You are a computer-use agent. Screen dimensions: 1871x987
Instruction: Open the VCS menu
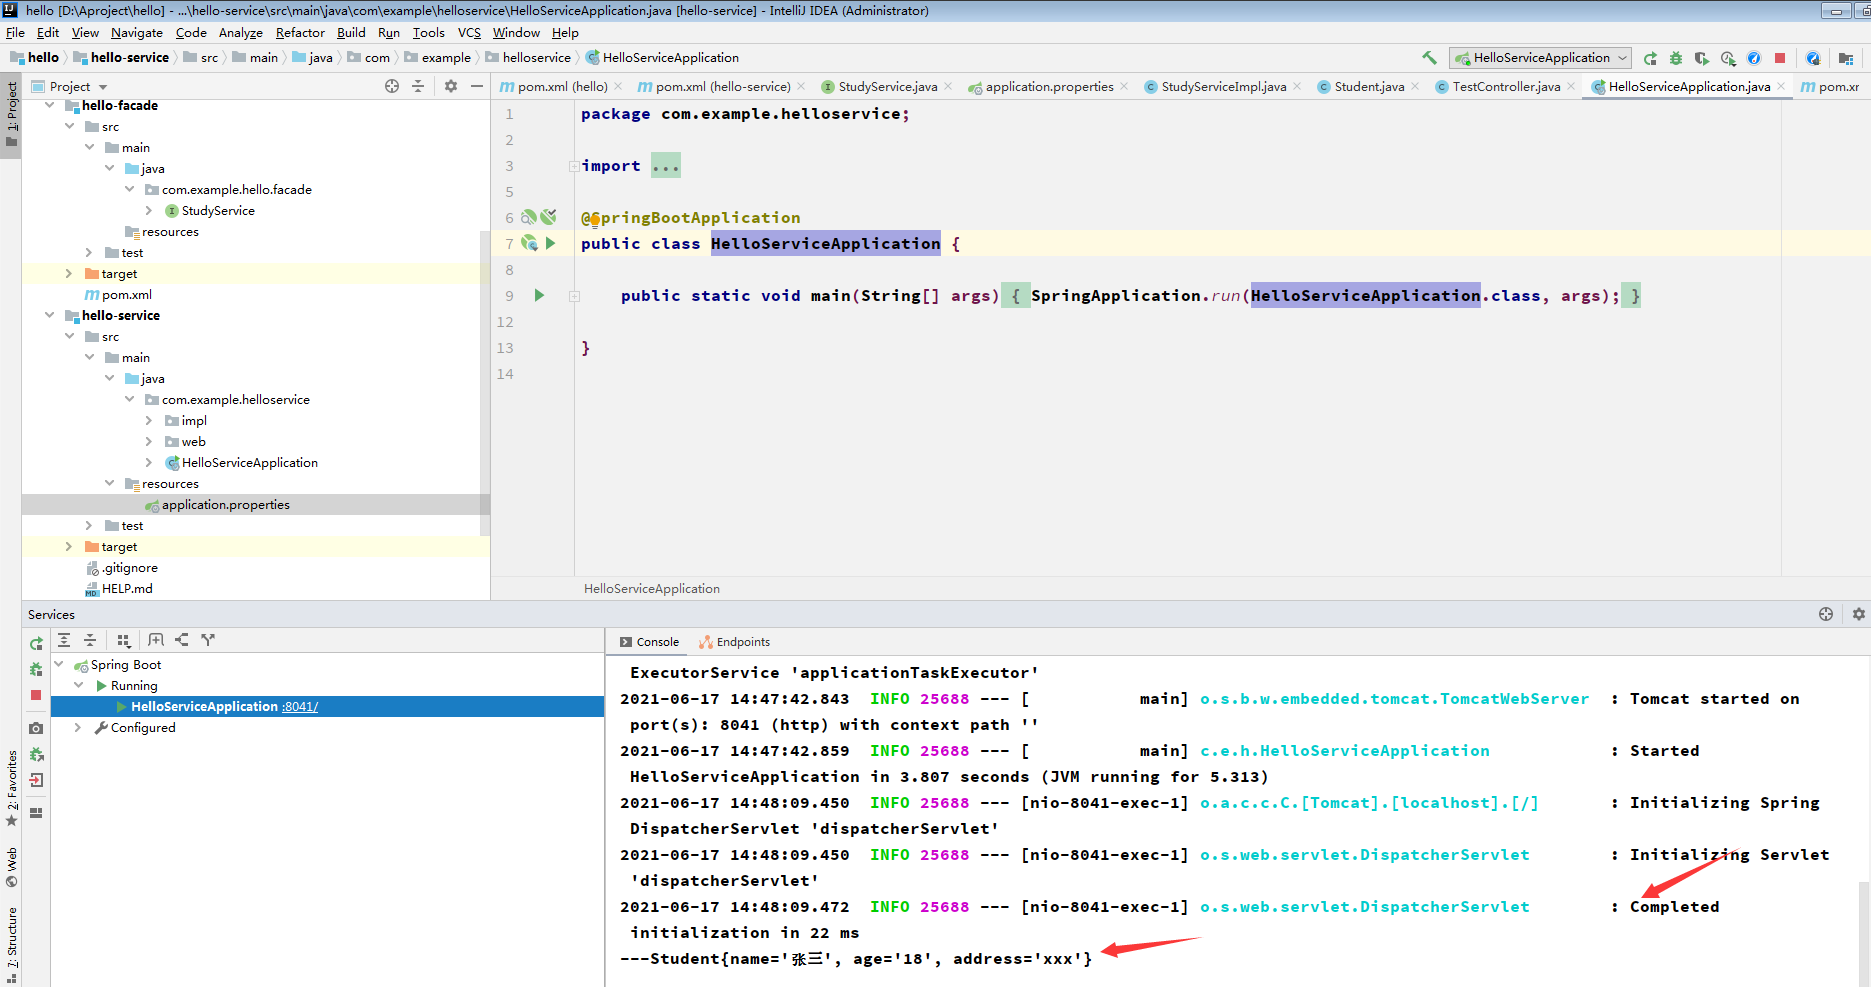click(469, 32)
